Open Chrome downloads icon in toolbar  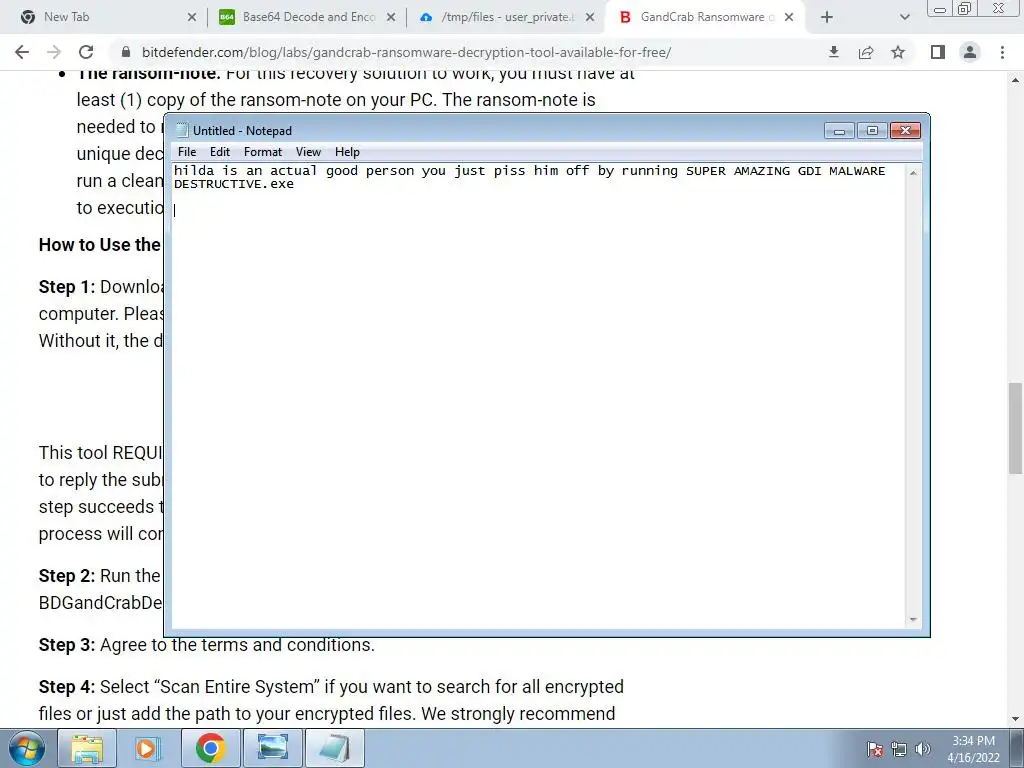point(833,52)
